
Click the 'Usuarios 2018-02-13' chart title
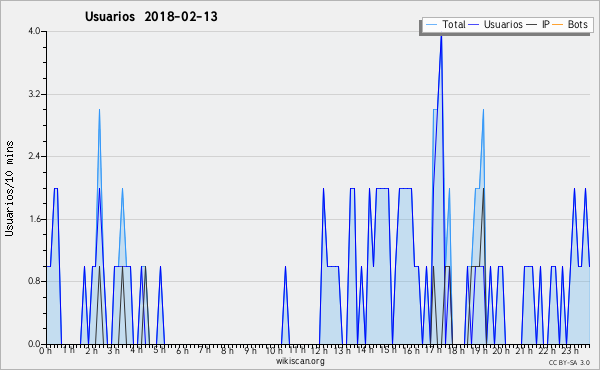click(x=151, y=17)
